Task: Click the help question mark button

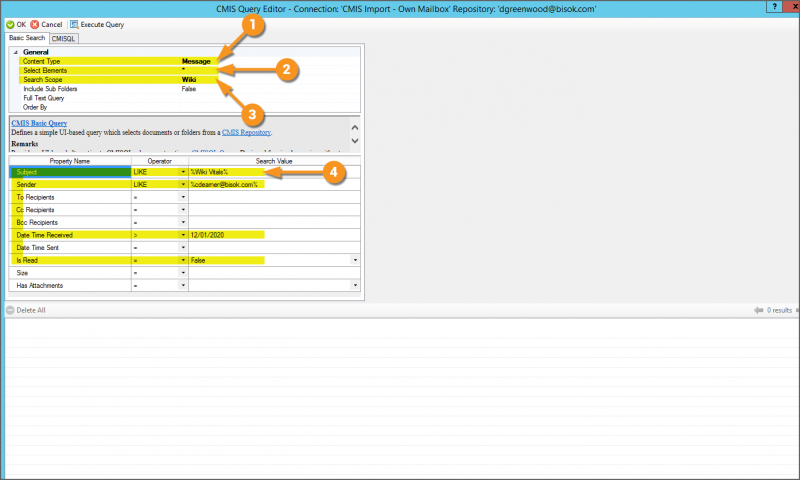Action: coord(774,7)
